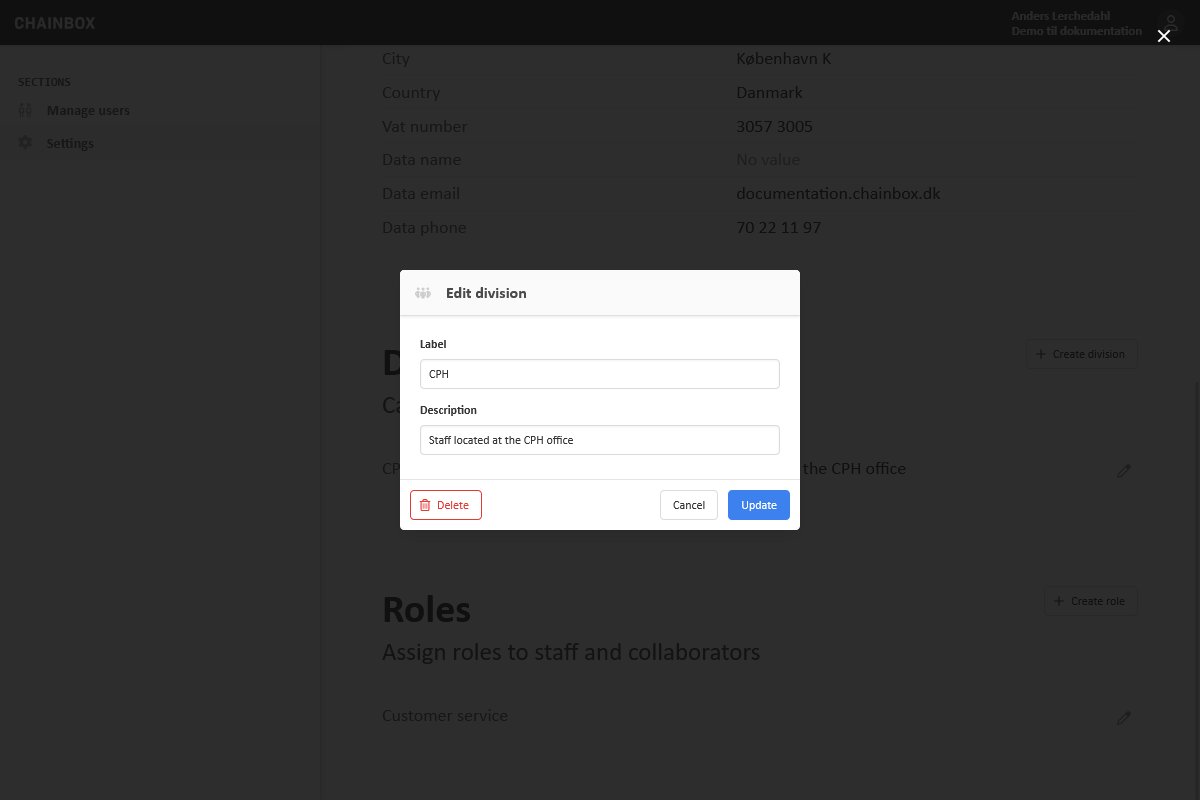The height and width of the screenshot is (800, 1200).
Task: Click the Data name 'No value' text
Action: point(768,160)
